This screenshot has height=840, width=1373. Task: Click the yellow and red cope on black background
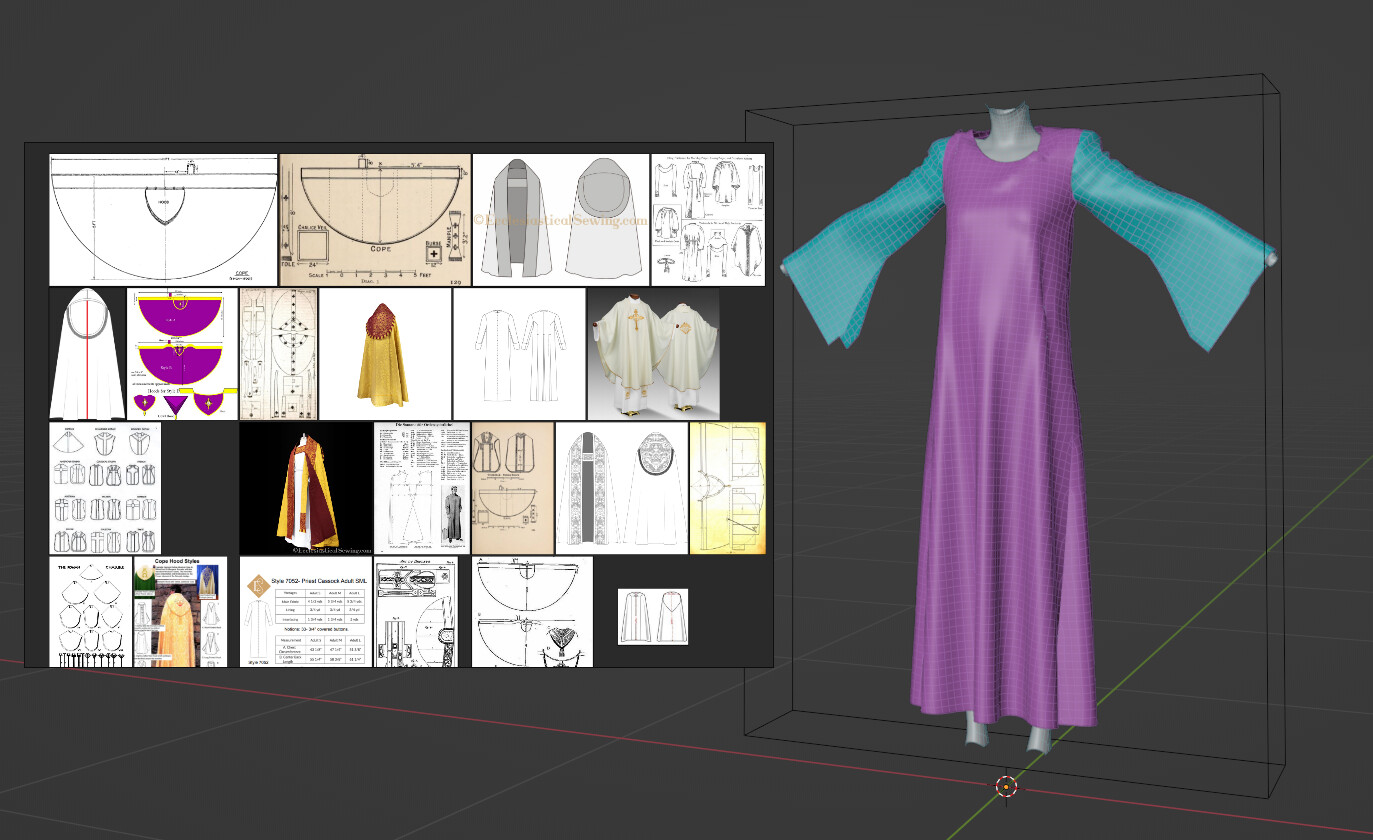point(305,488)
